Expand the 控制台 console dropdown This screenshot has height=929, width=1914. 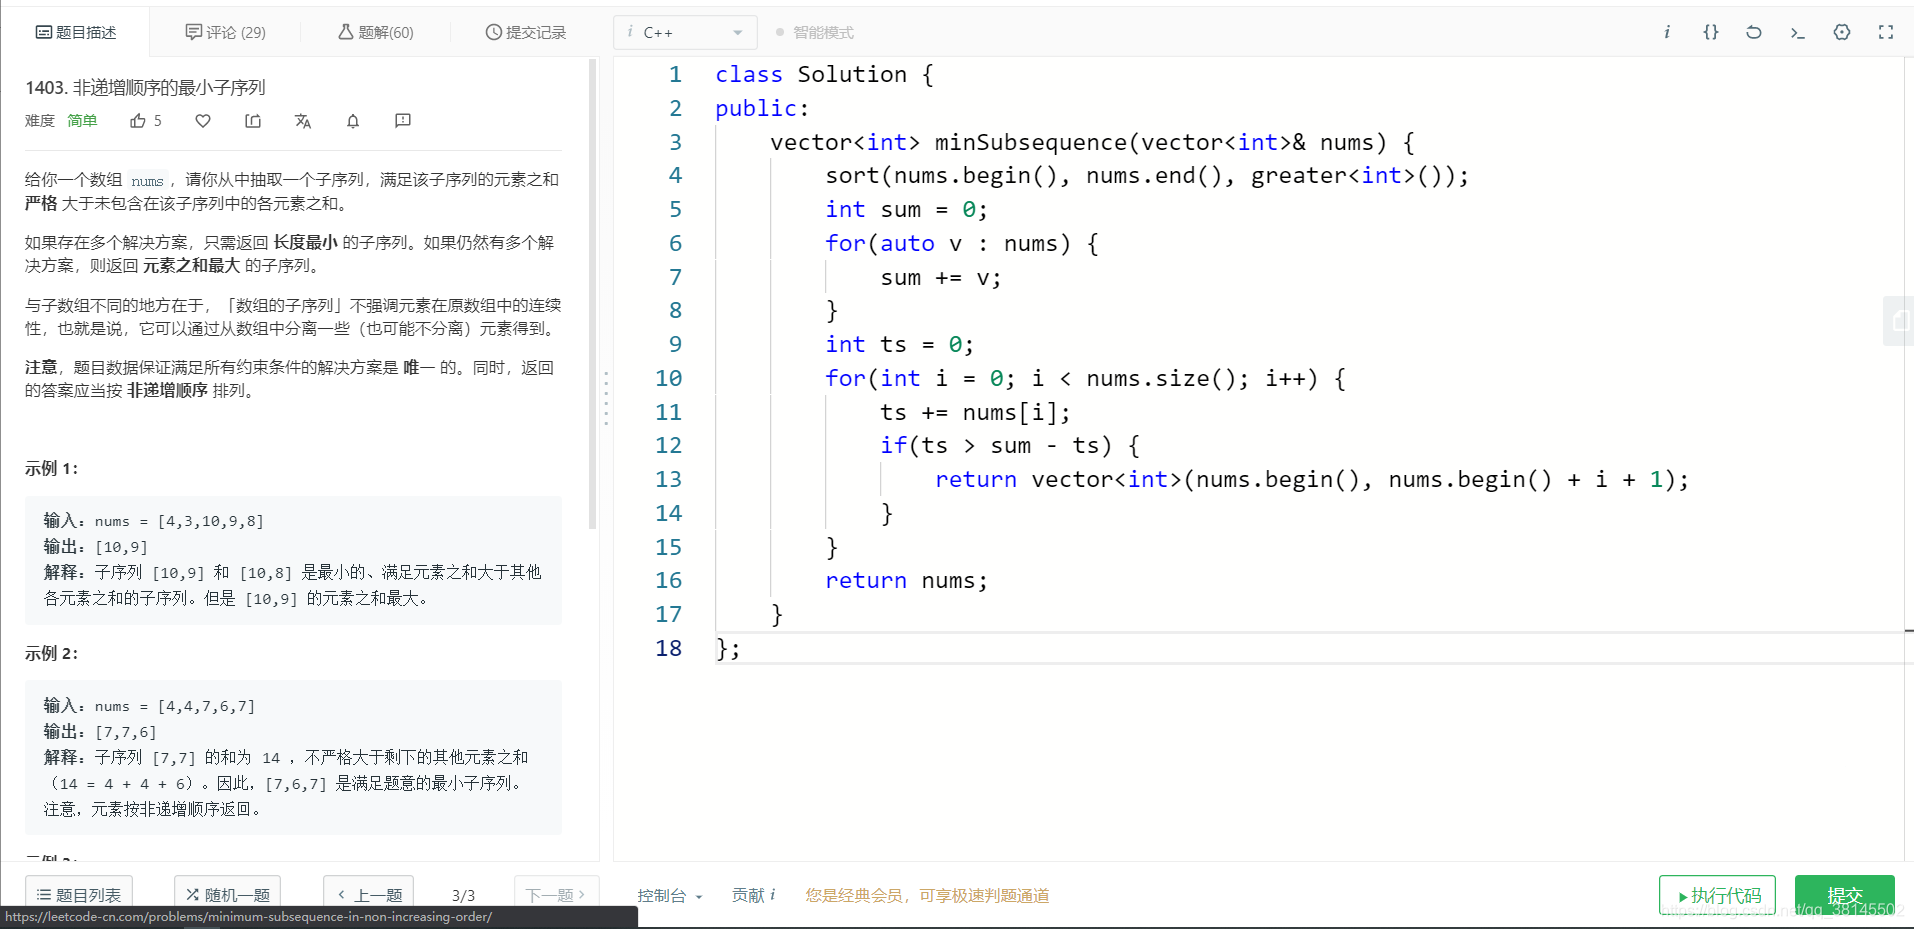(x=670, y=895)
